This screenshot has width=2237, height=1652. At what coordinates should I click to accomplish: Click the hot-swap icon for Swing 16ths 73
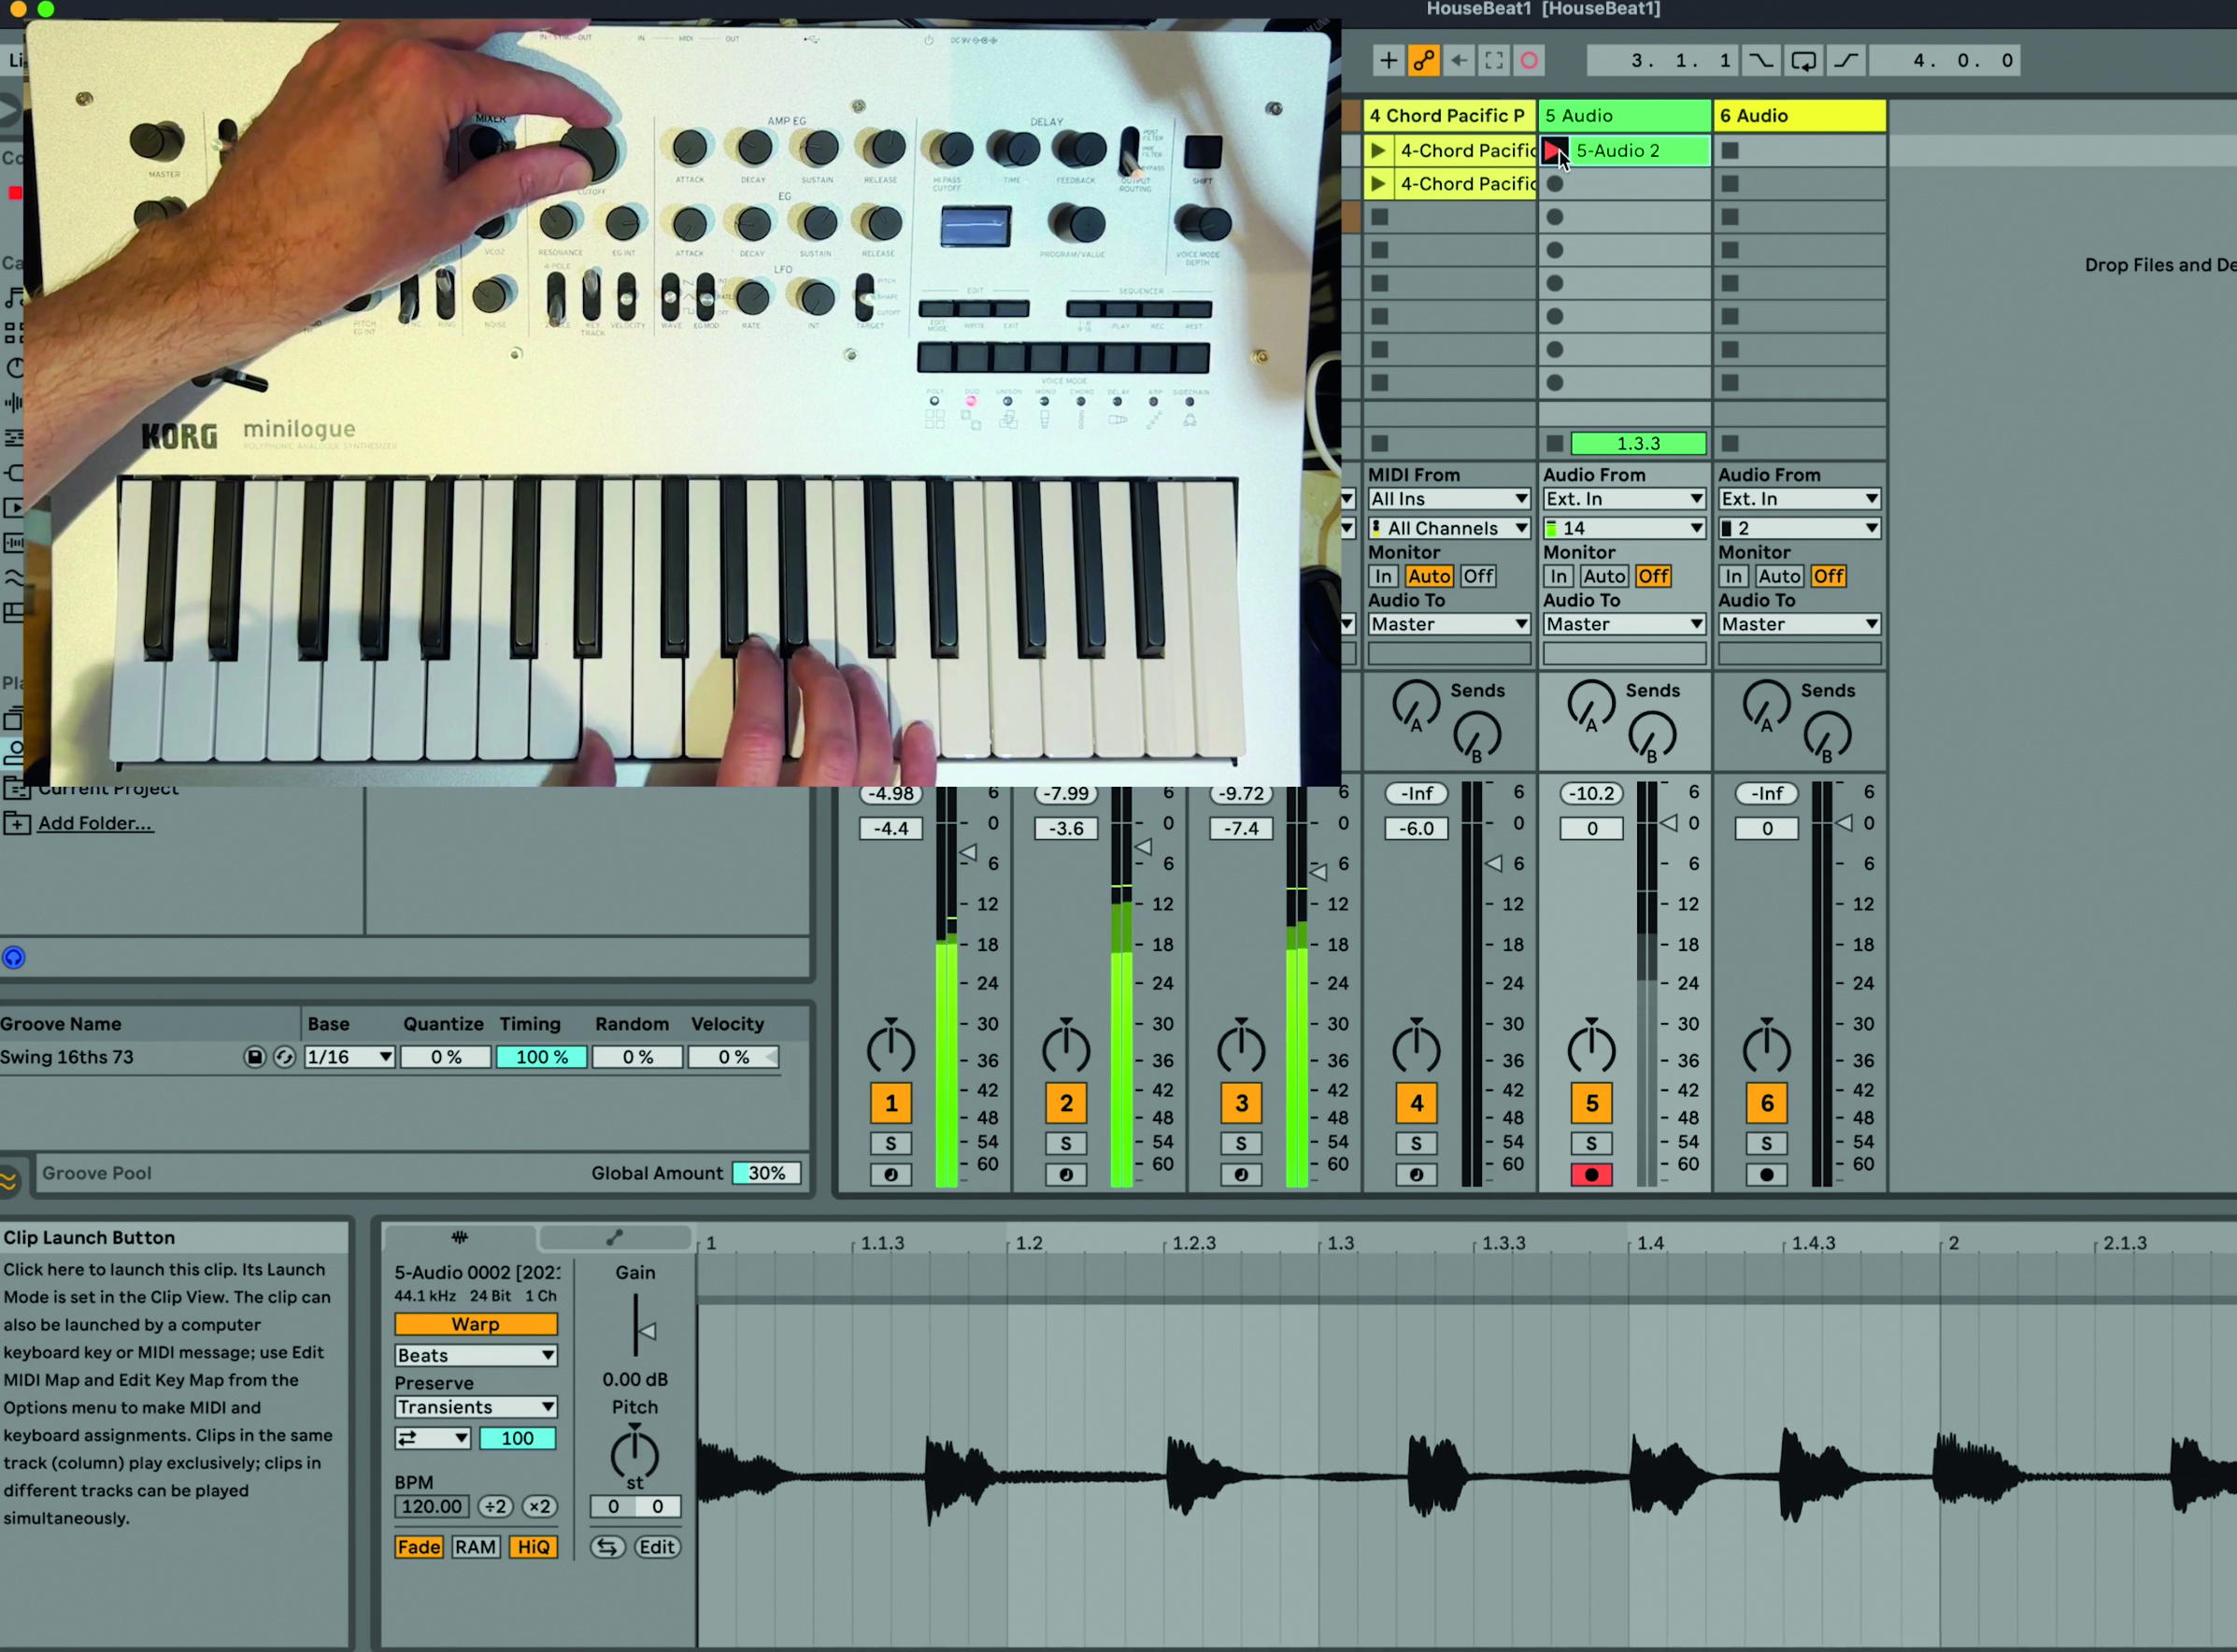point(284,1057)
